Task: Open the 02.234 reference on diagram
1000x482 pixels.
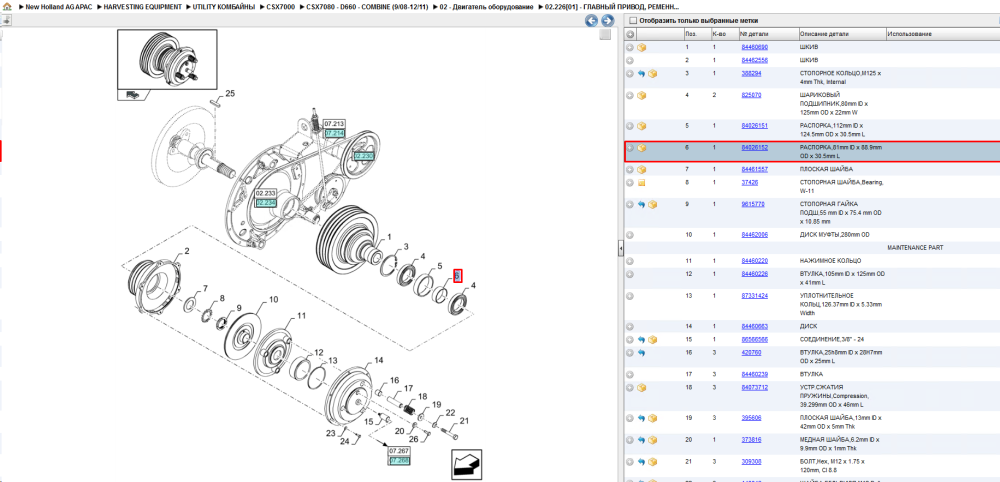Action: pyautogui.click(x=266, y=203)
